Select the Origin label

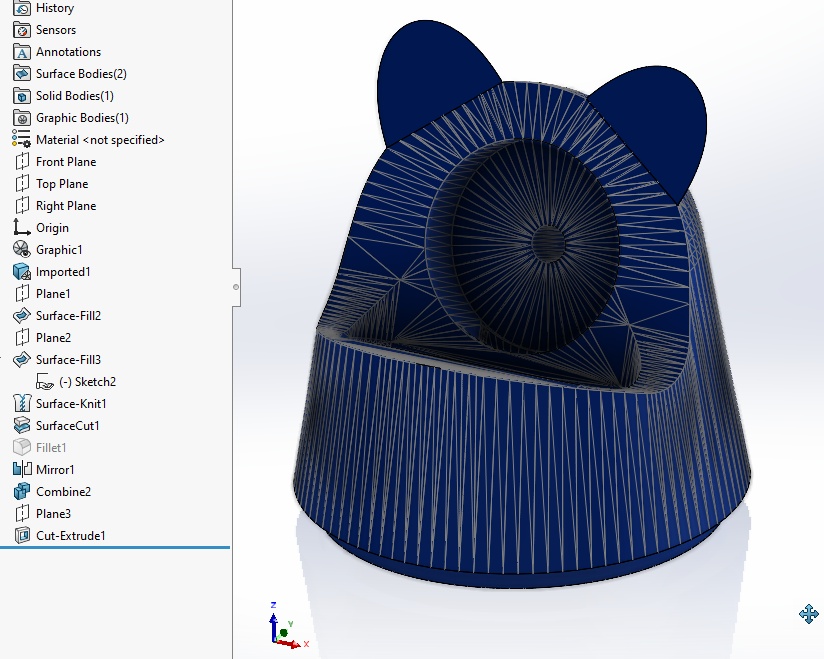pos(53,228)
